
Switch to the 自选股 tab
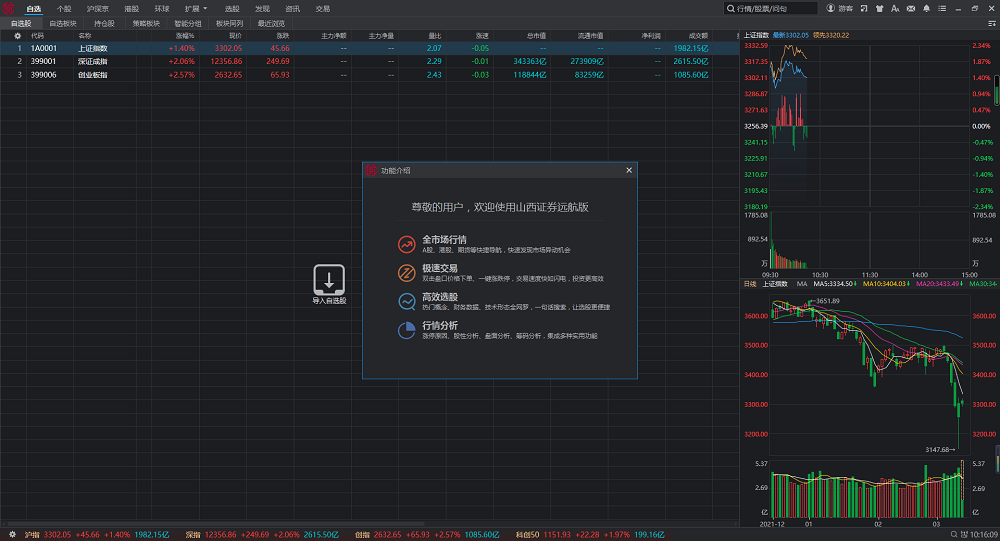21,24
